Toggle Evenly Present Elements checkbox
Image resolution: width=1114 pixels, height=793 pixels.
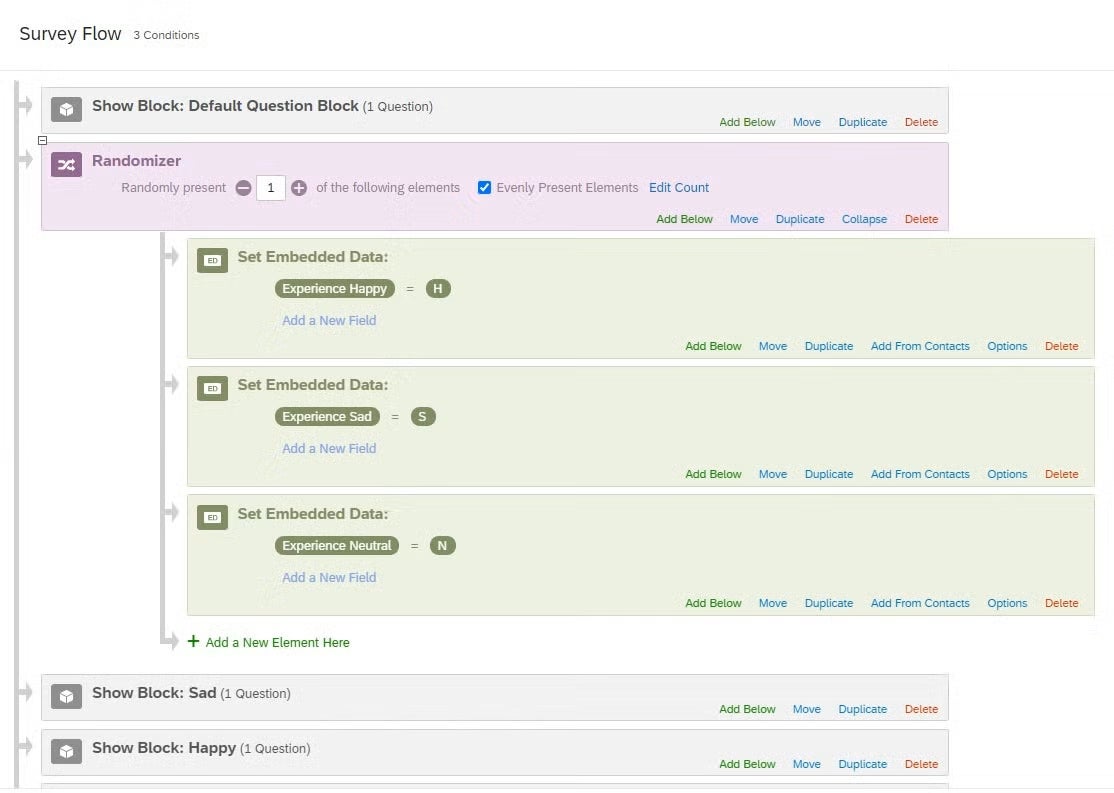click(x=485, y=188)
